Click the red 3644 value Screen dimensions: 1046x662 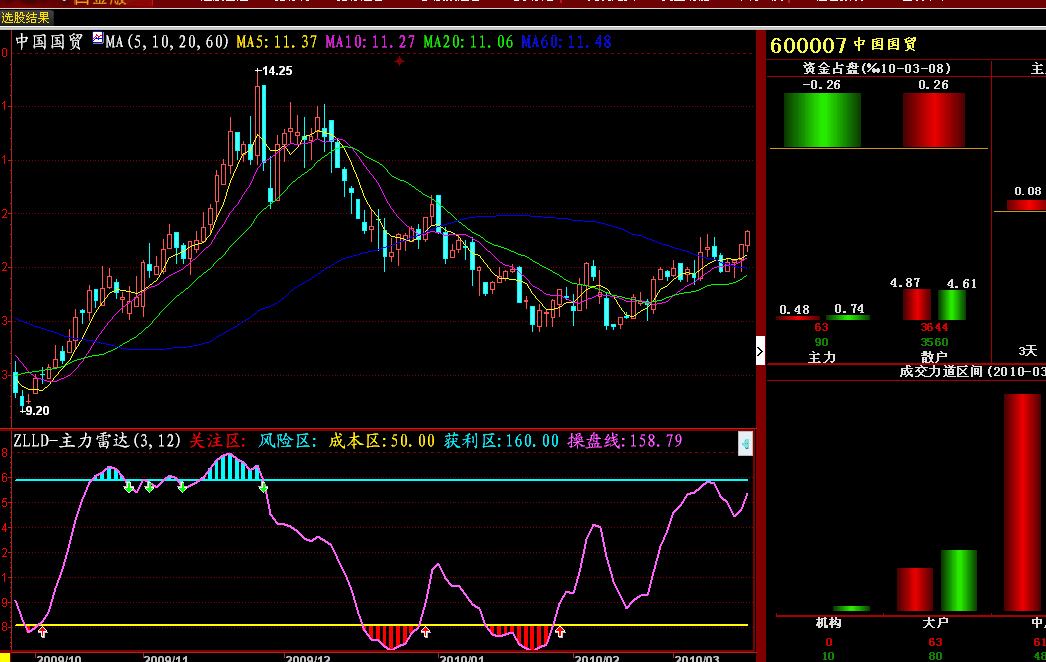coord(934,327)
